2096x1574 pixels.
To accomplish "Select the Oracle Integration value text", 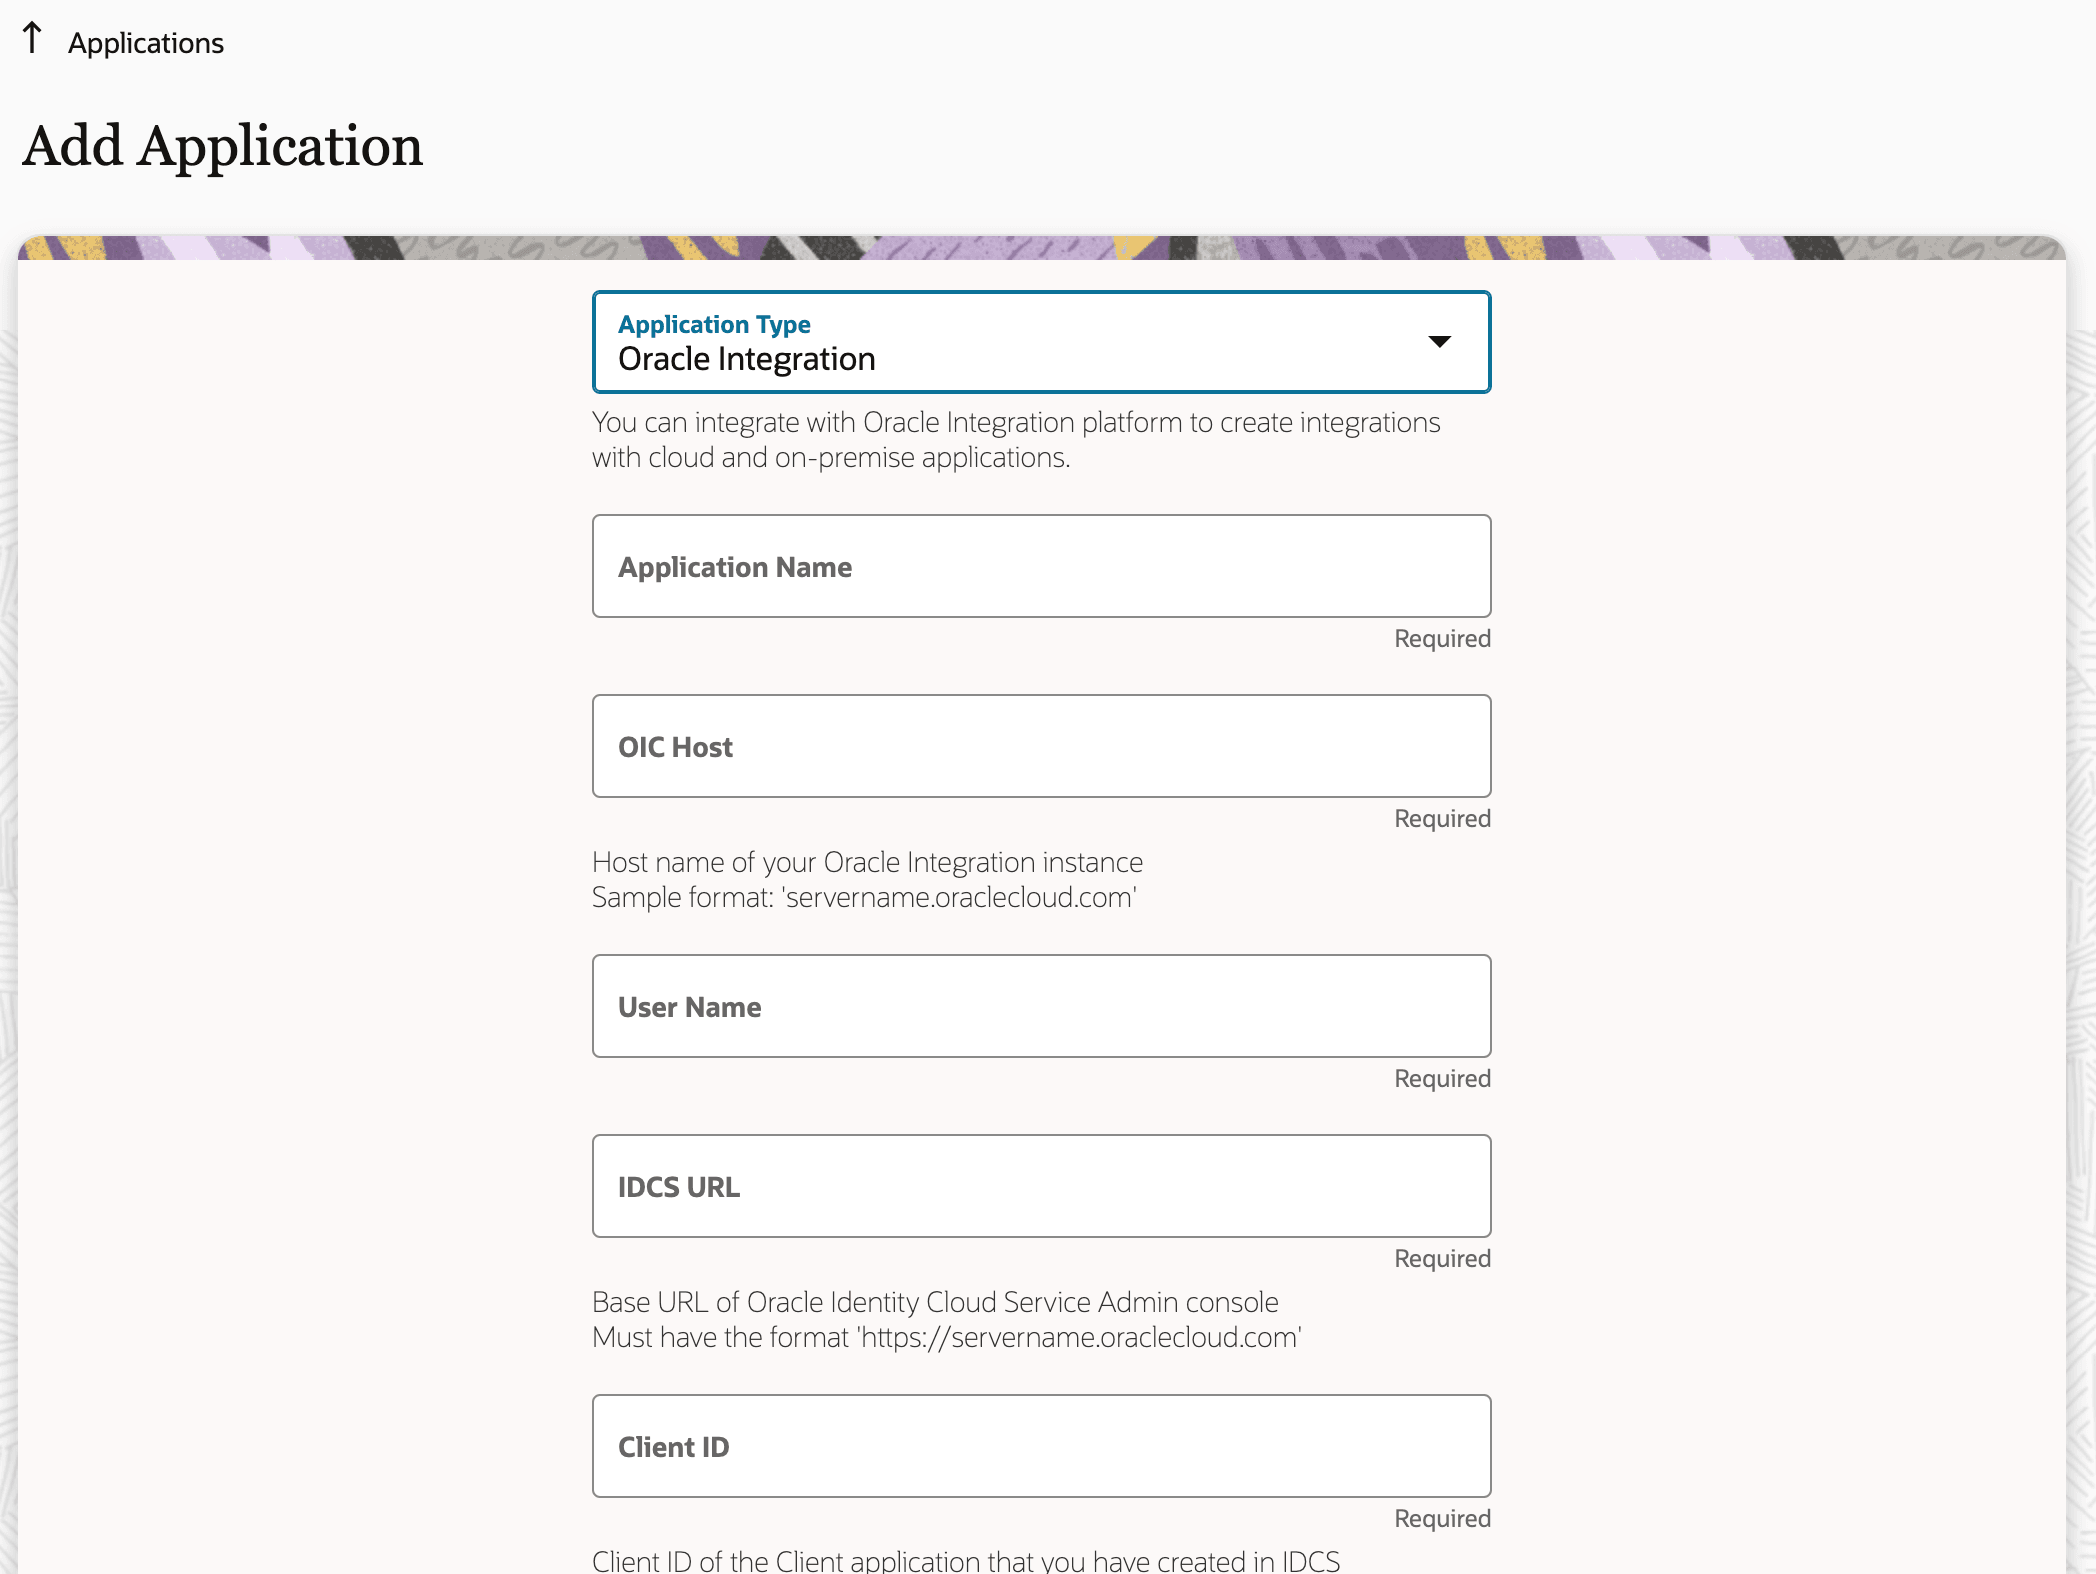I will point(746,359).
